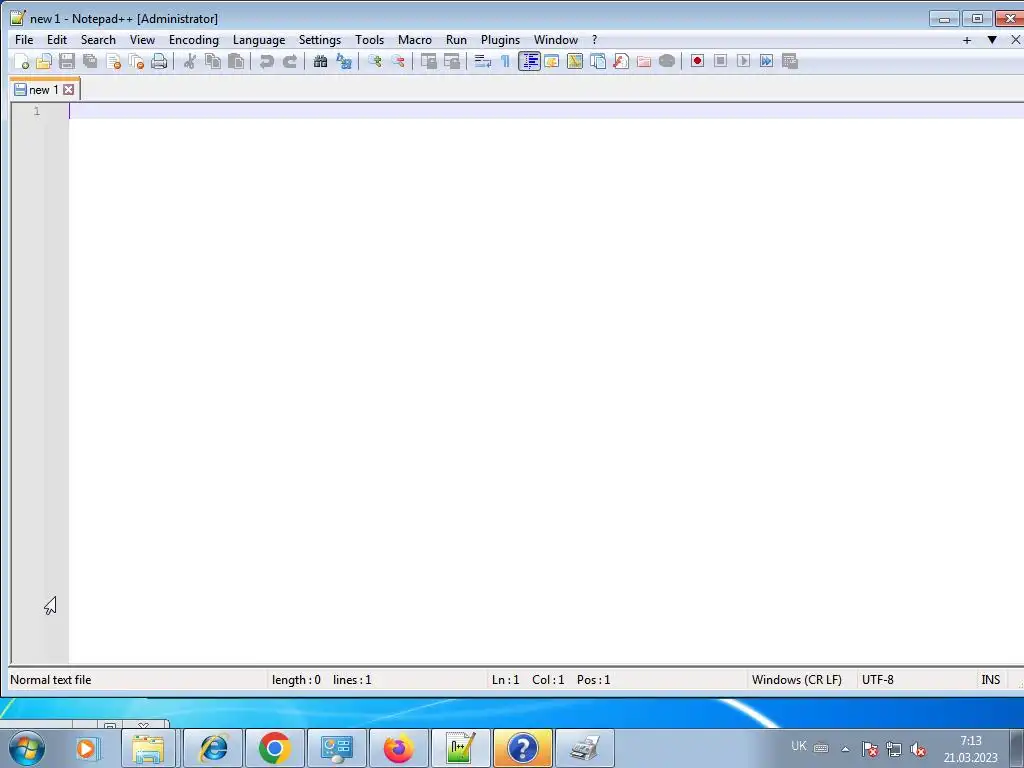Image resolution: width=1024 pixels, height=768 pixels.
Task: Click line number 1 in the margin
Action: [37, 112]
